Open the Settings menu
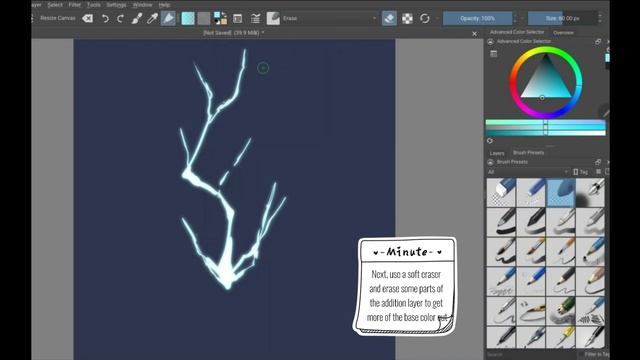The image size is (640, 360). (116, 5)
